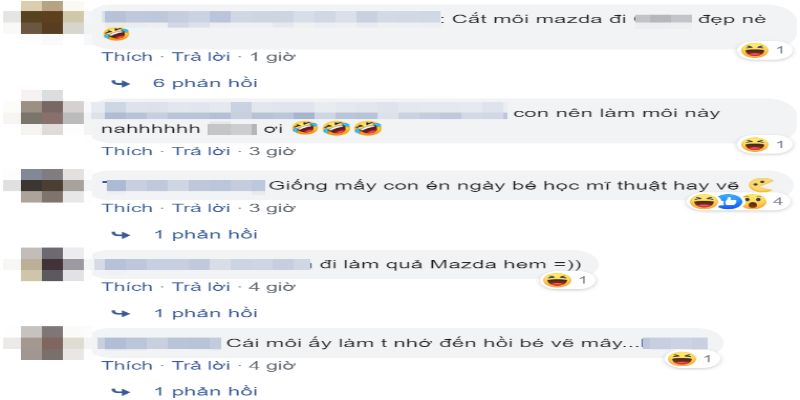Screen dimensions: 800x400
Task: Open avatar of the 'Mazda hem' commenter
Action: click(x=42, y=264)
